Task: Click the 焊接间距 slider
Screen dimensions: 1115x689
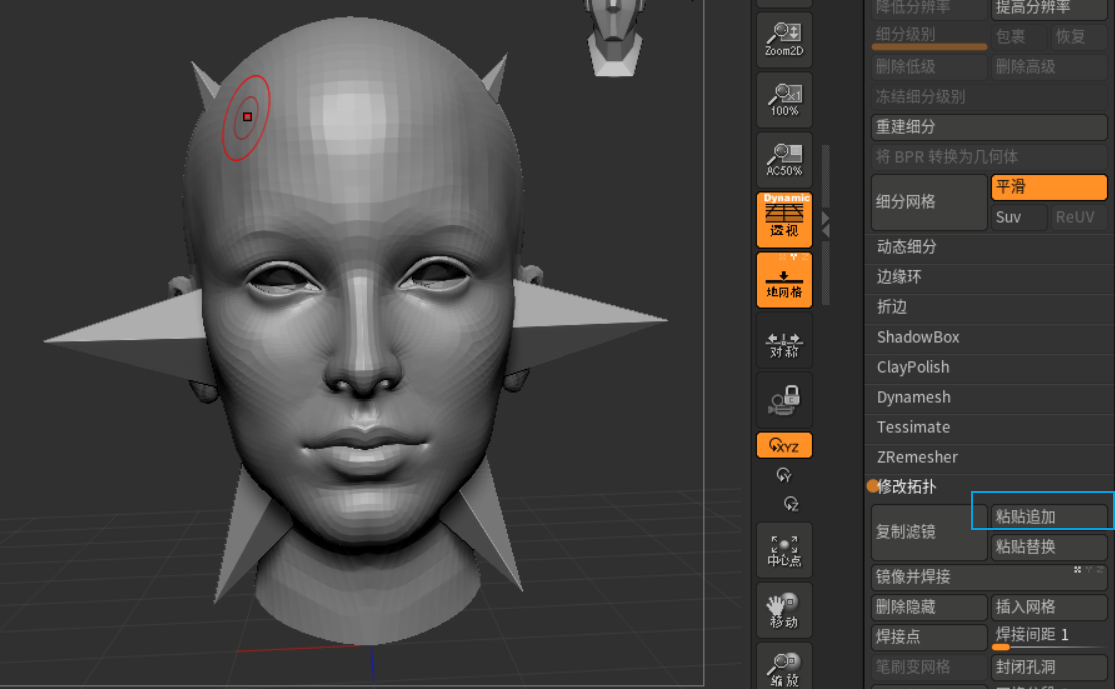Action: click(x=1048, y=637)
